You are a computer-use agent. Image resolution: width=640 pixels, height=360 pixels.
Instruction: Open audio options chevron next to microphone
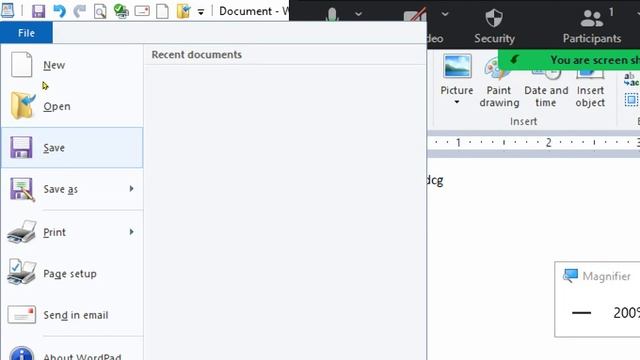[358, 14]
